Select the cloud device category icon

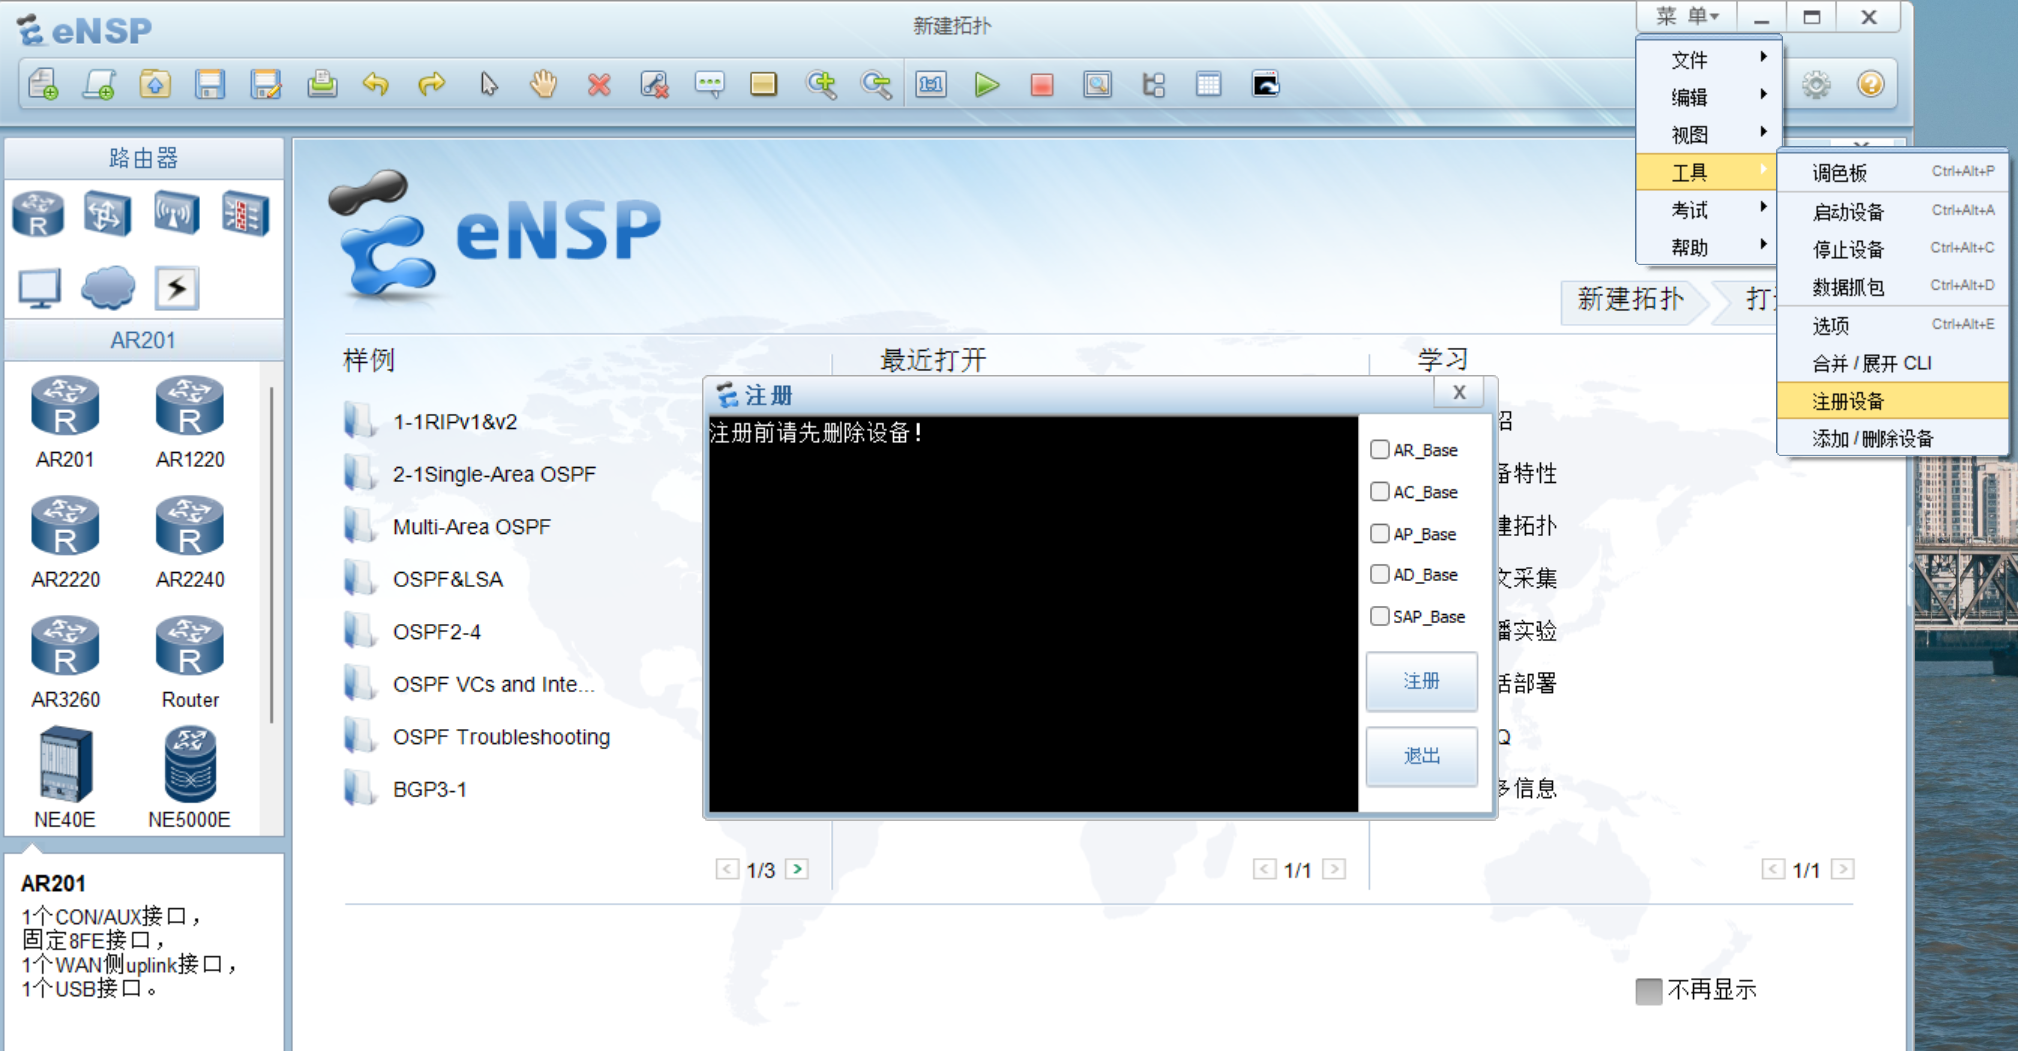coord(108,288)
